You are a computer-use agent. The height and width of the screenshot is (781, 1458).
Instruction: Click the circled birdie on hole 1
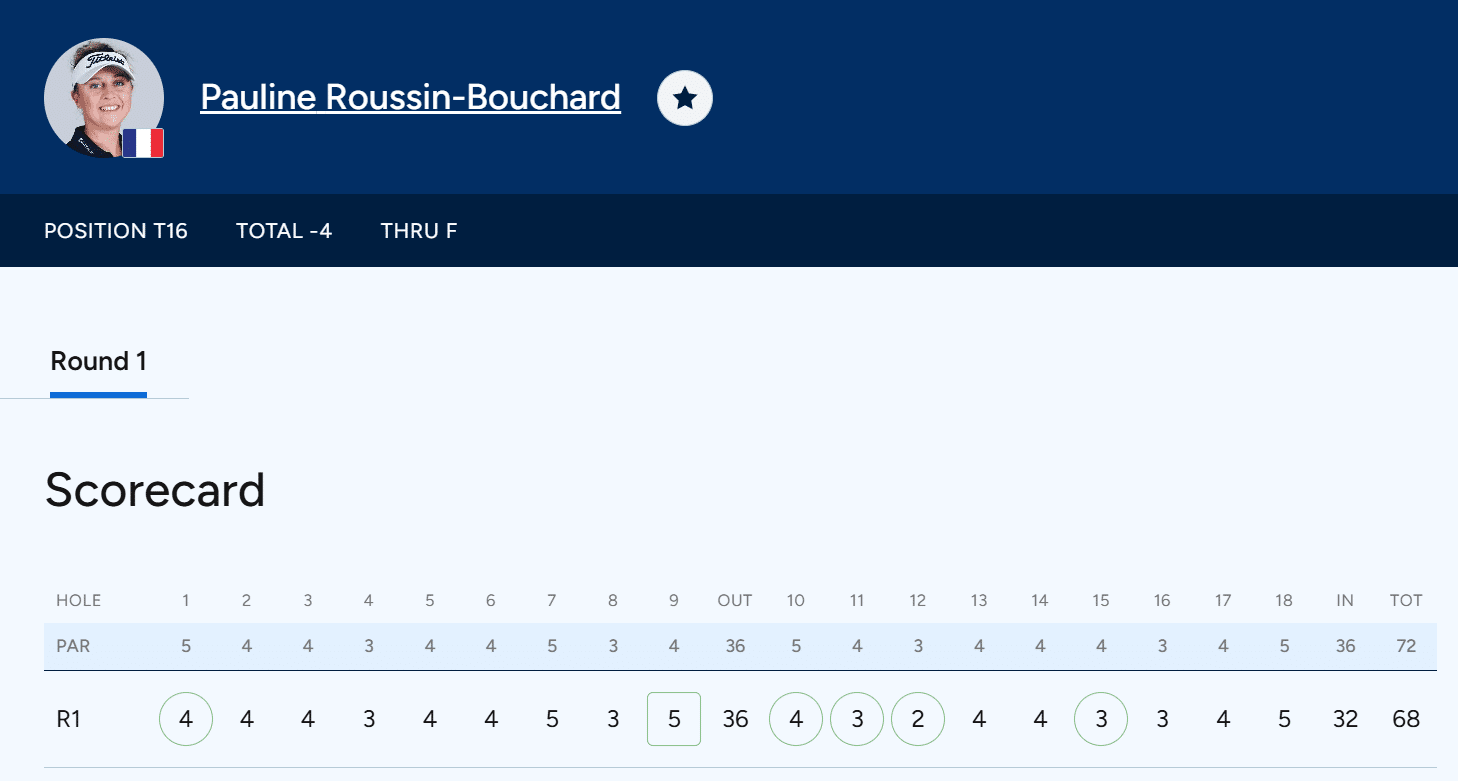click(186, 719)
